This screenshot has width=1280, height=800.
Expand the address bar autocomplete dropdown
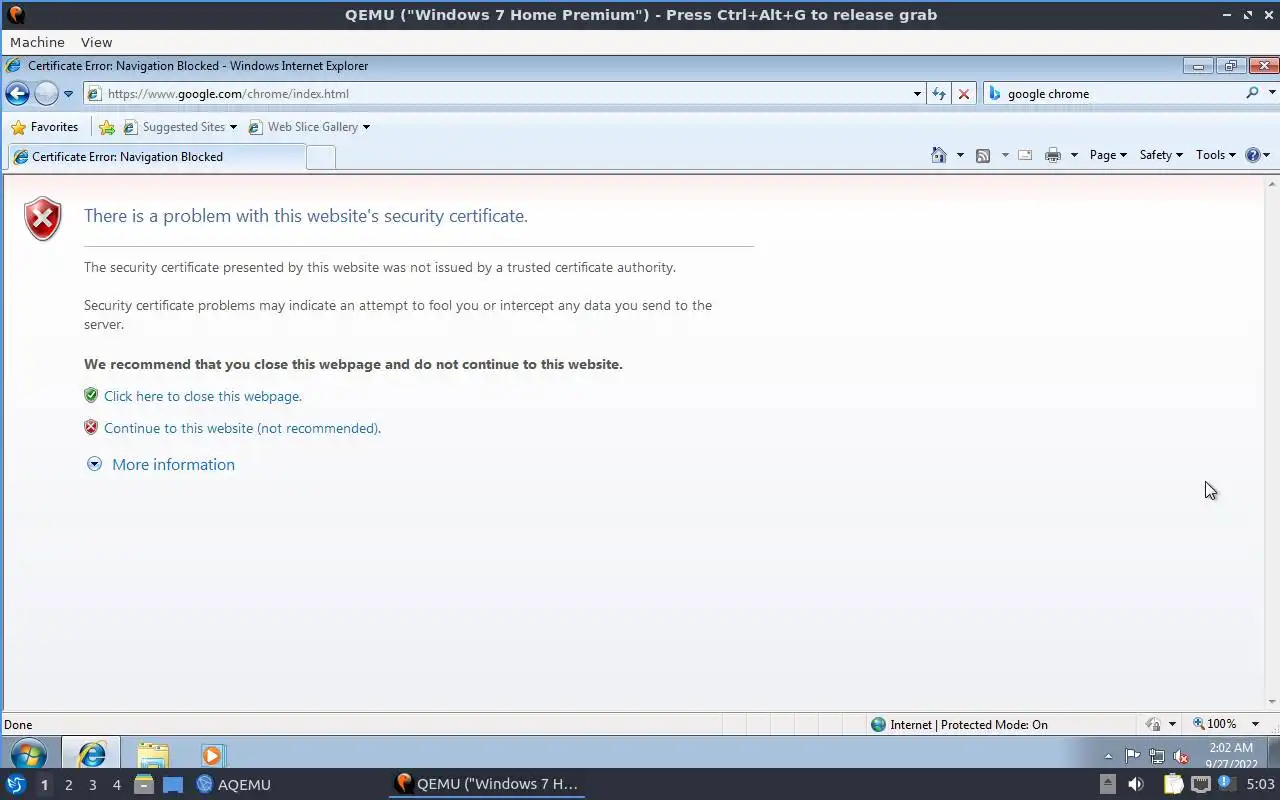click(917, 94)
